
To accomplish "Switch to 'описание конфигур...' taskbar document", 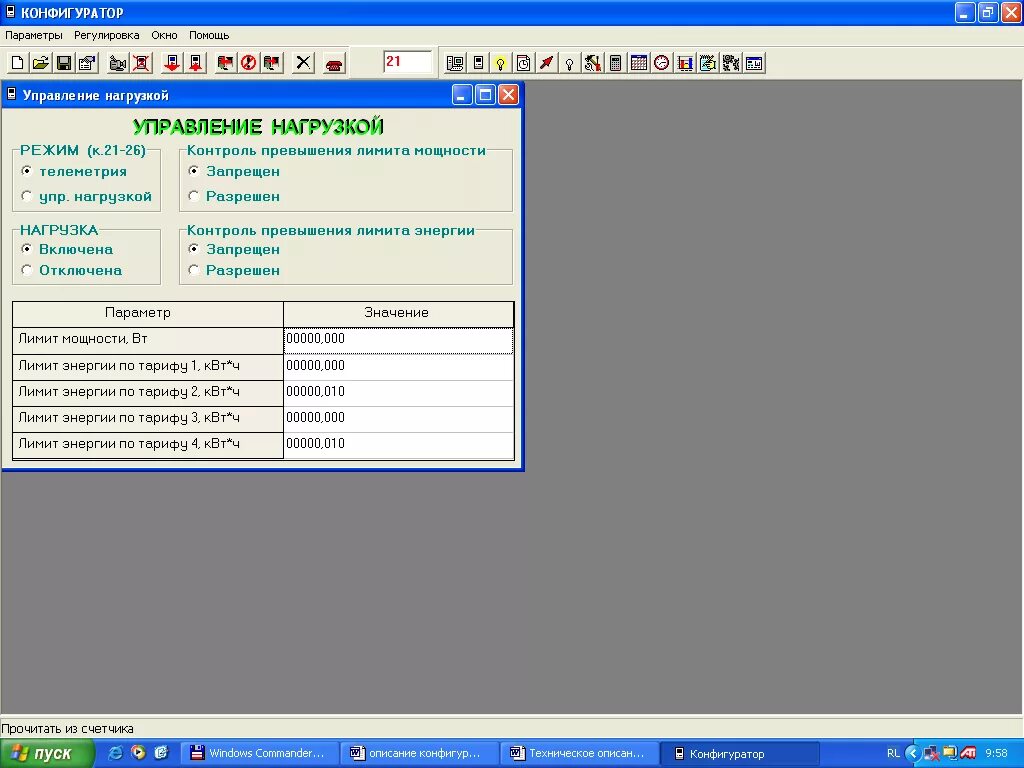I will 420,754.
